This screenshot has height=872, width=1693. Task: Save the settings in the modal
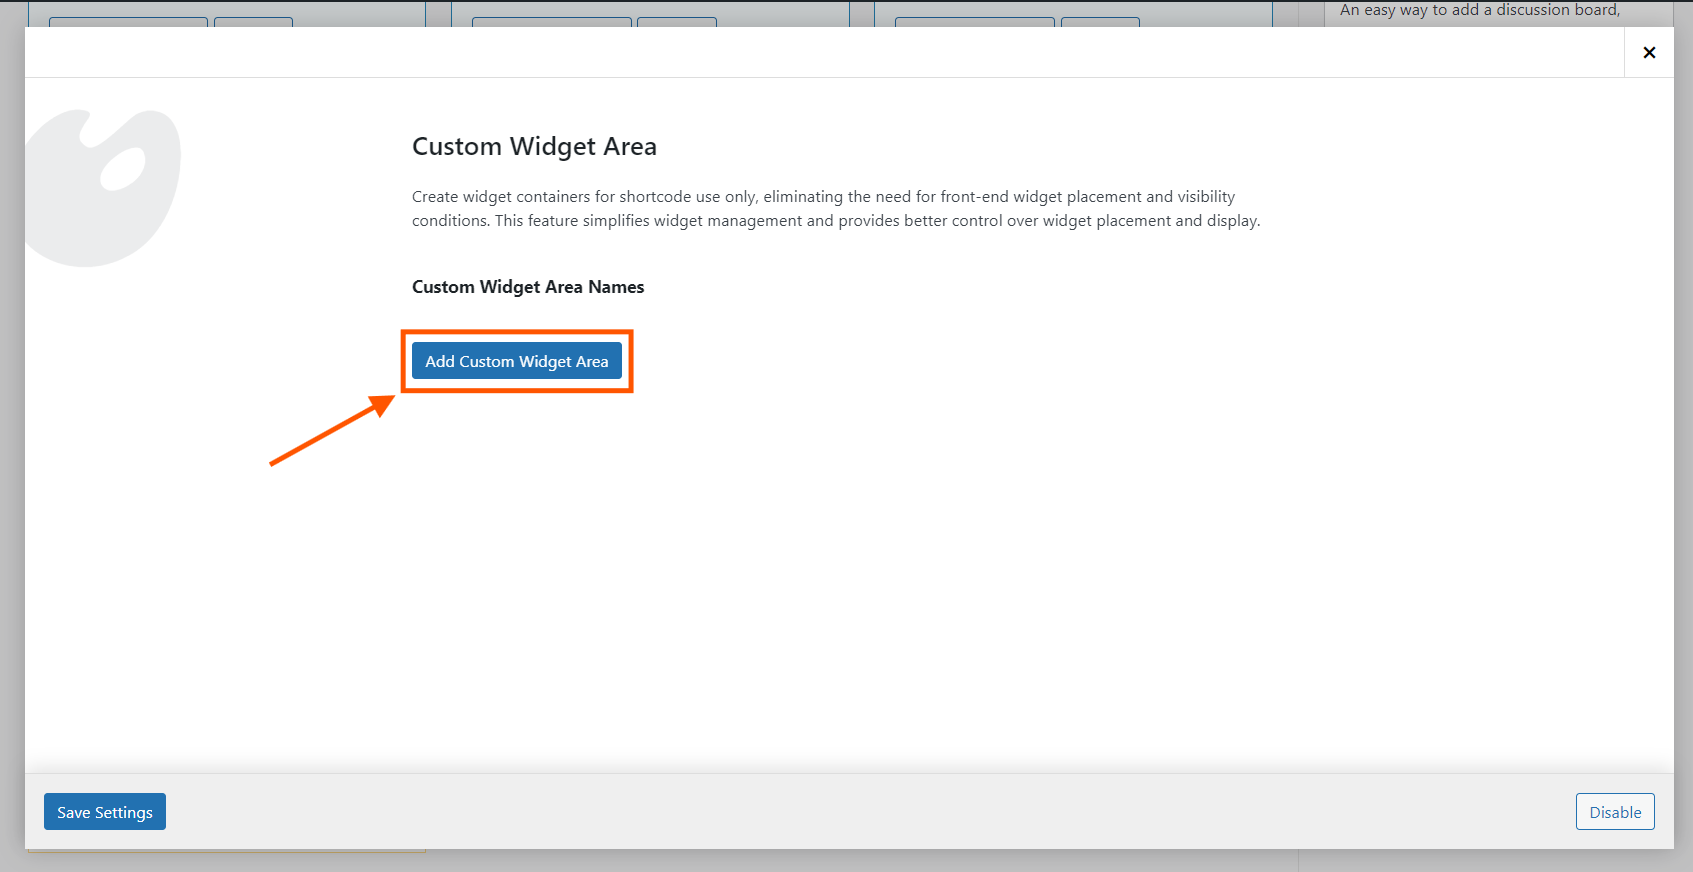tap(105, 812)
